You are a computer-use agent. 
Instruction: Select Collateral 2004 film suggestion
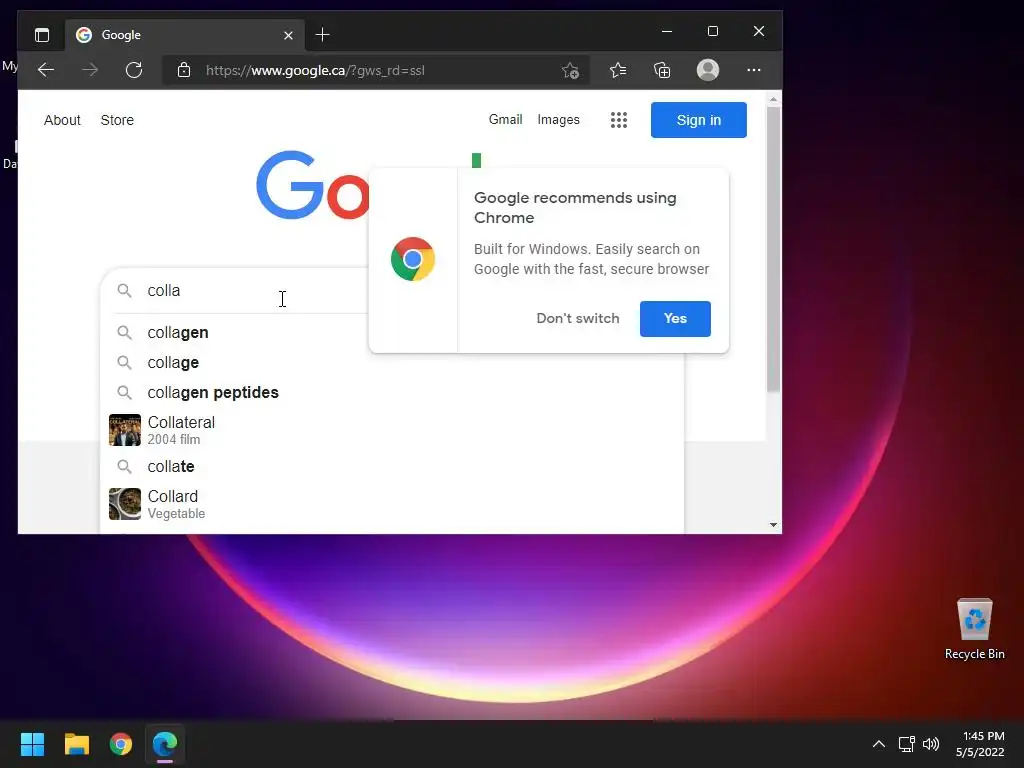pyautogui.click(x=392, y=430)
